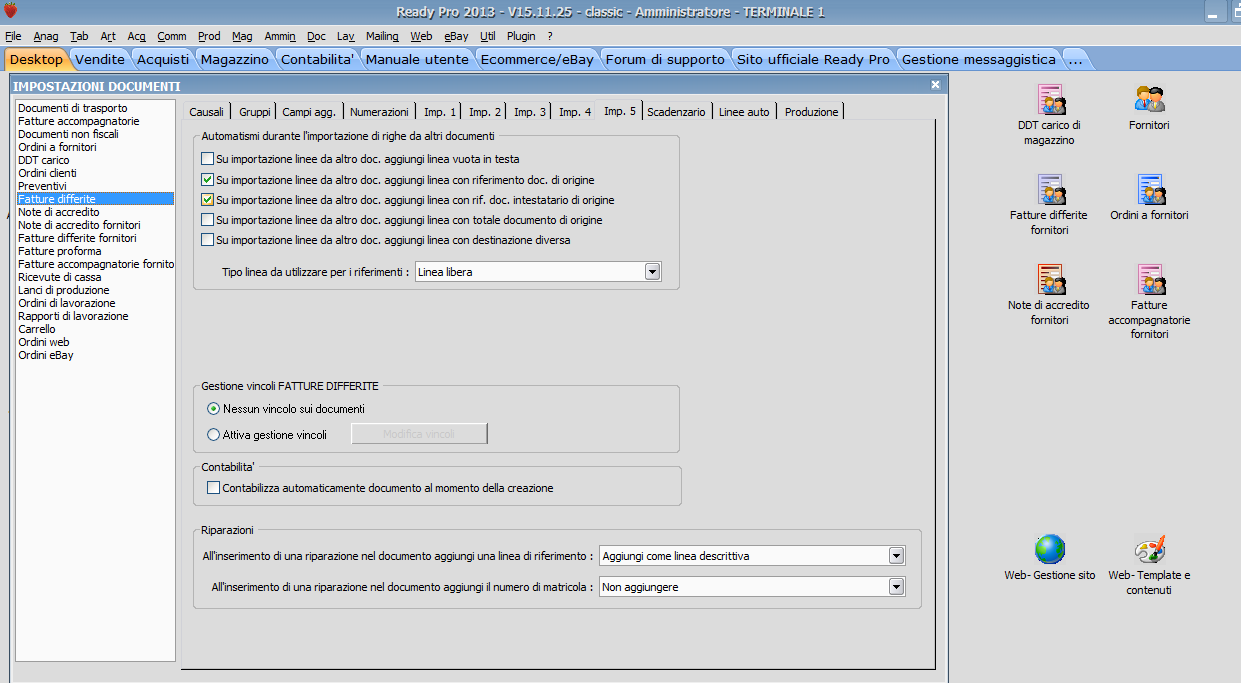
Task: Open the Ecommerce/eBay tab
Action: tap(537, 59)
